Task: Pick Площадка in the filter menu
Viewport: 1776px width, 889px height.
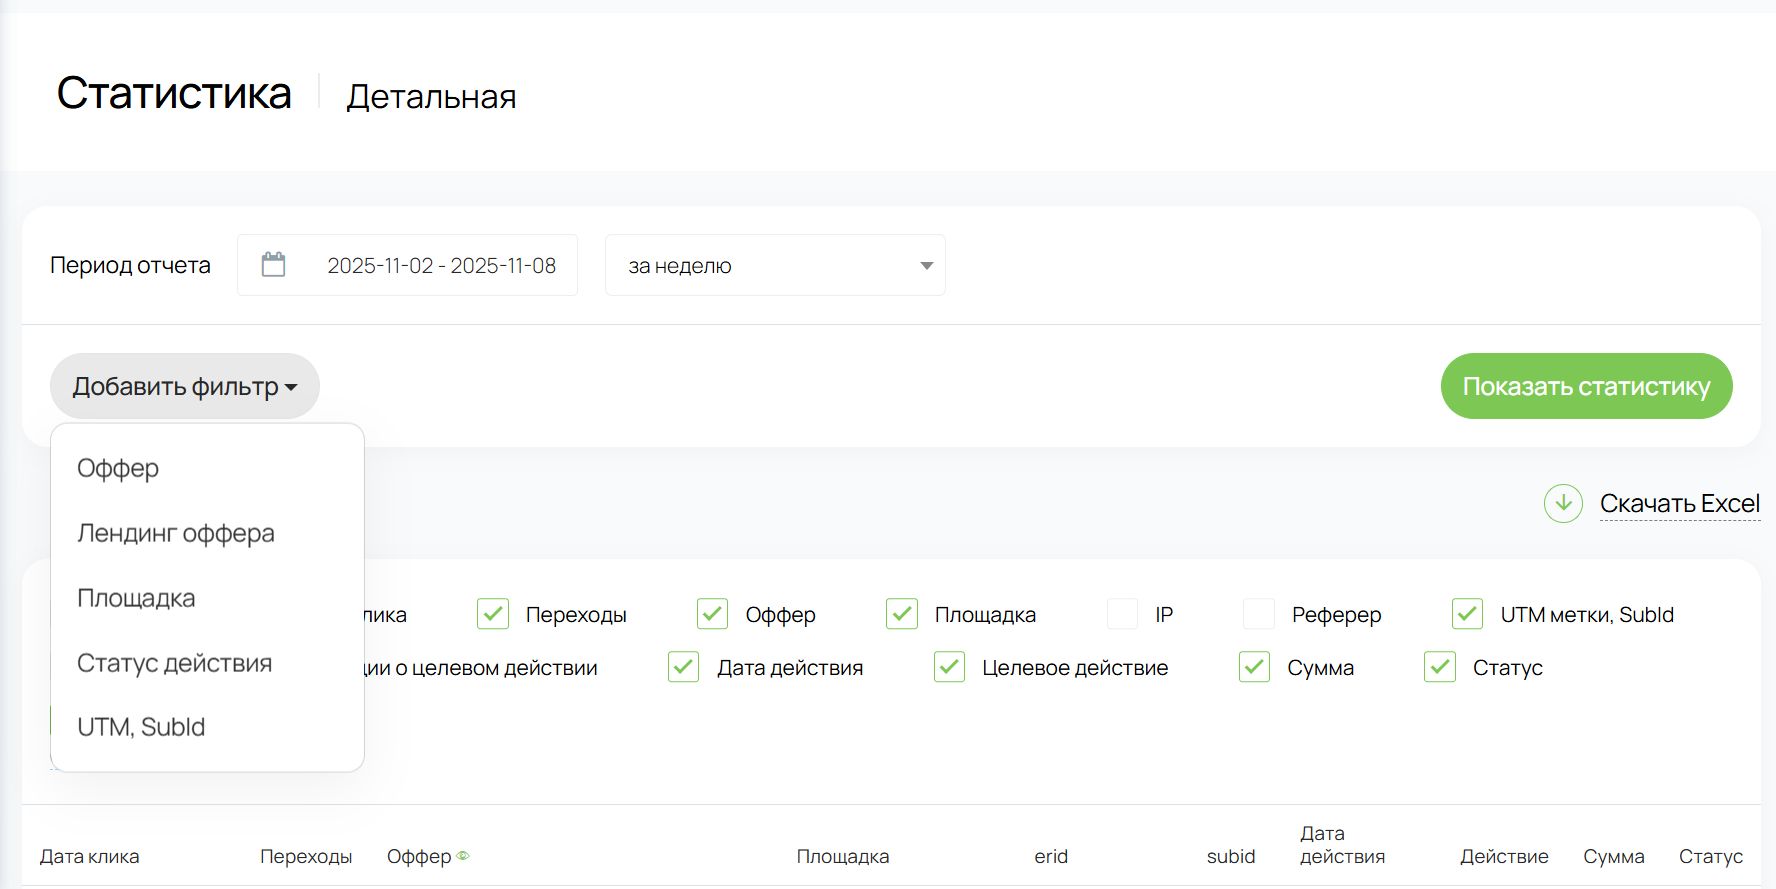Action: (136, 598)
